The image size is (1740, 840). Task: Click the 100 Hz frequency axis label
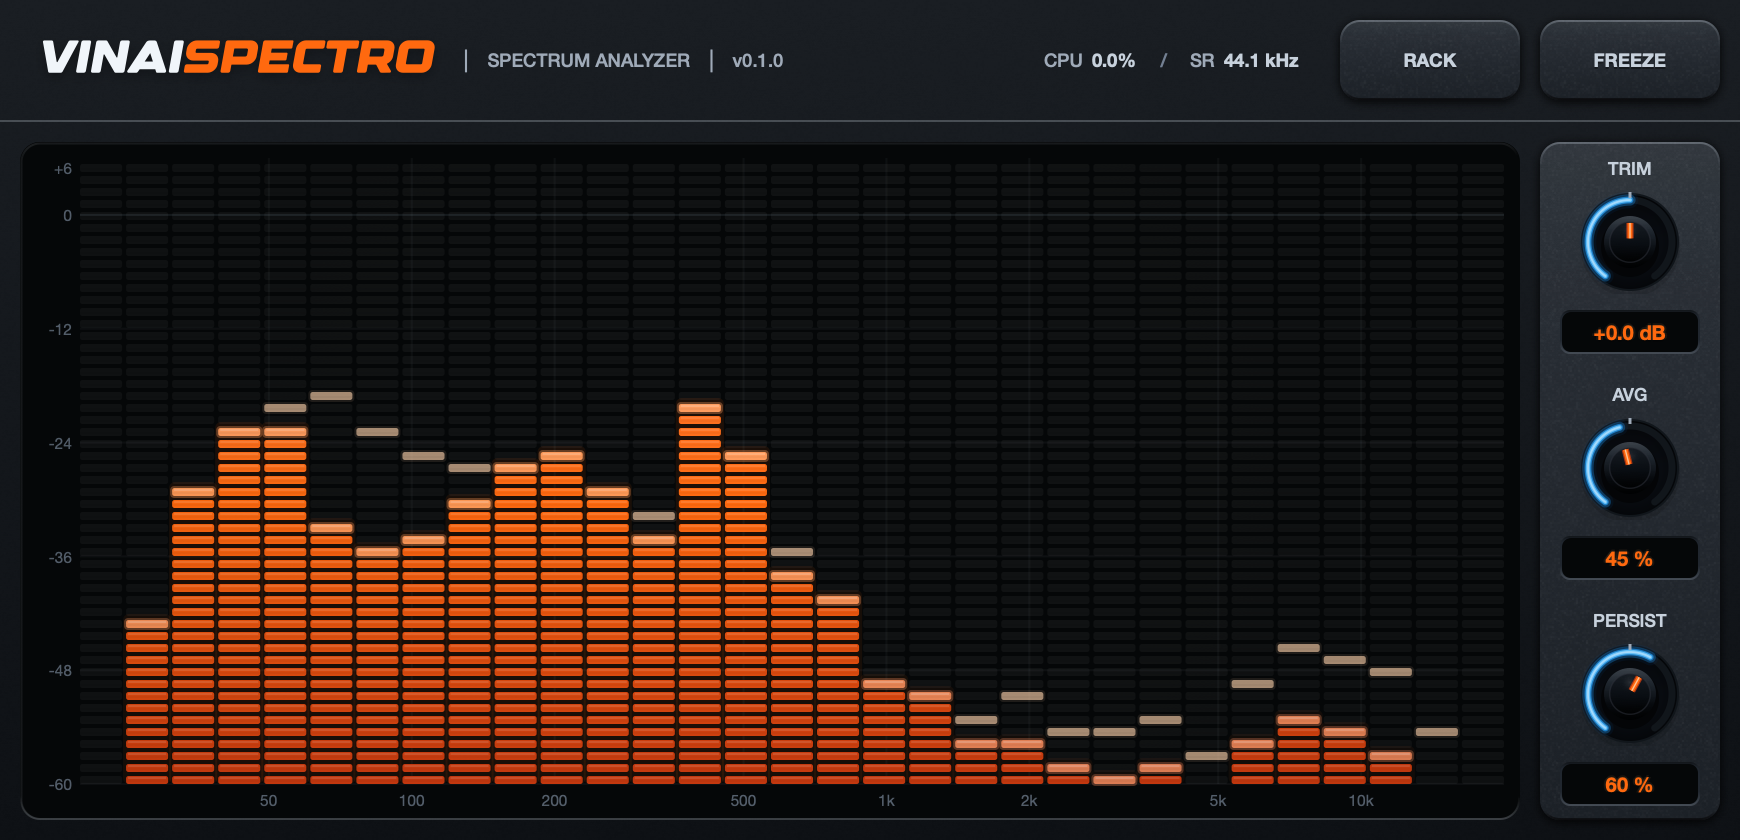pos(411,801)
